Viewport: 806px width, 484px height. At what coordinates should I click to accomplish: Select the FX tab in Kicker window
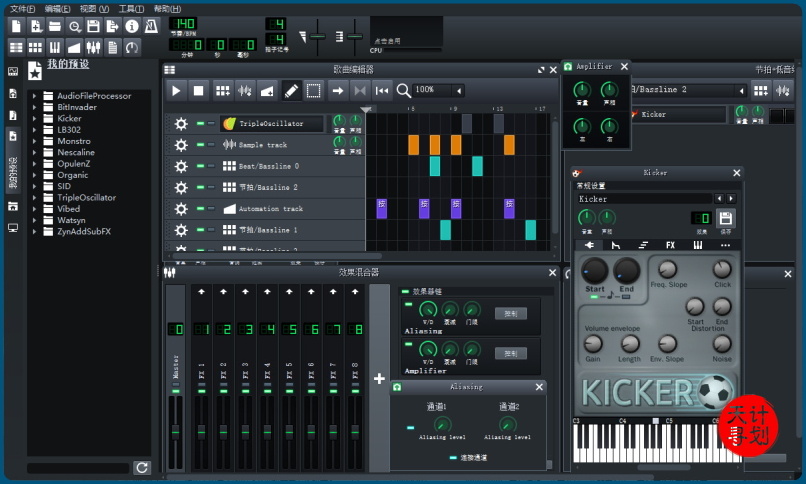[670, 245]
